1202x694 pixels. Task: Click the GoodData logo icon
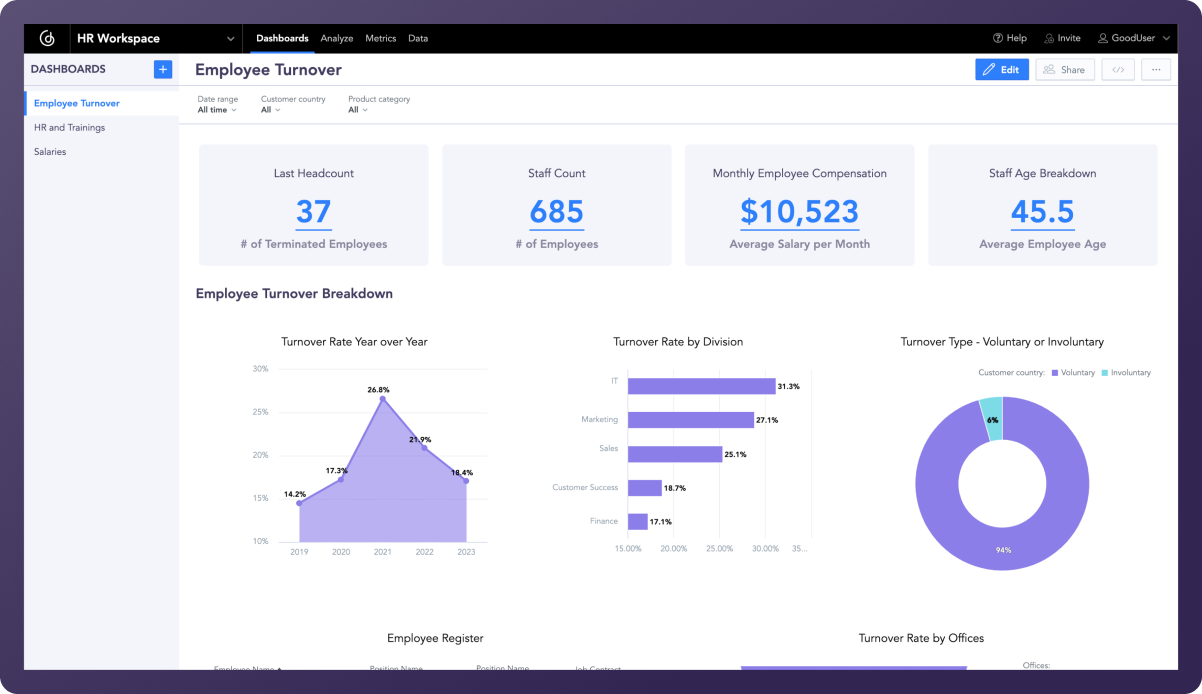46,38
